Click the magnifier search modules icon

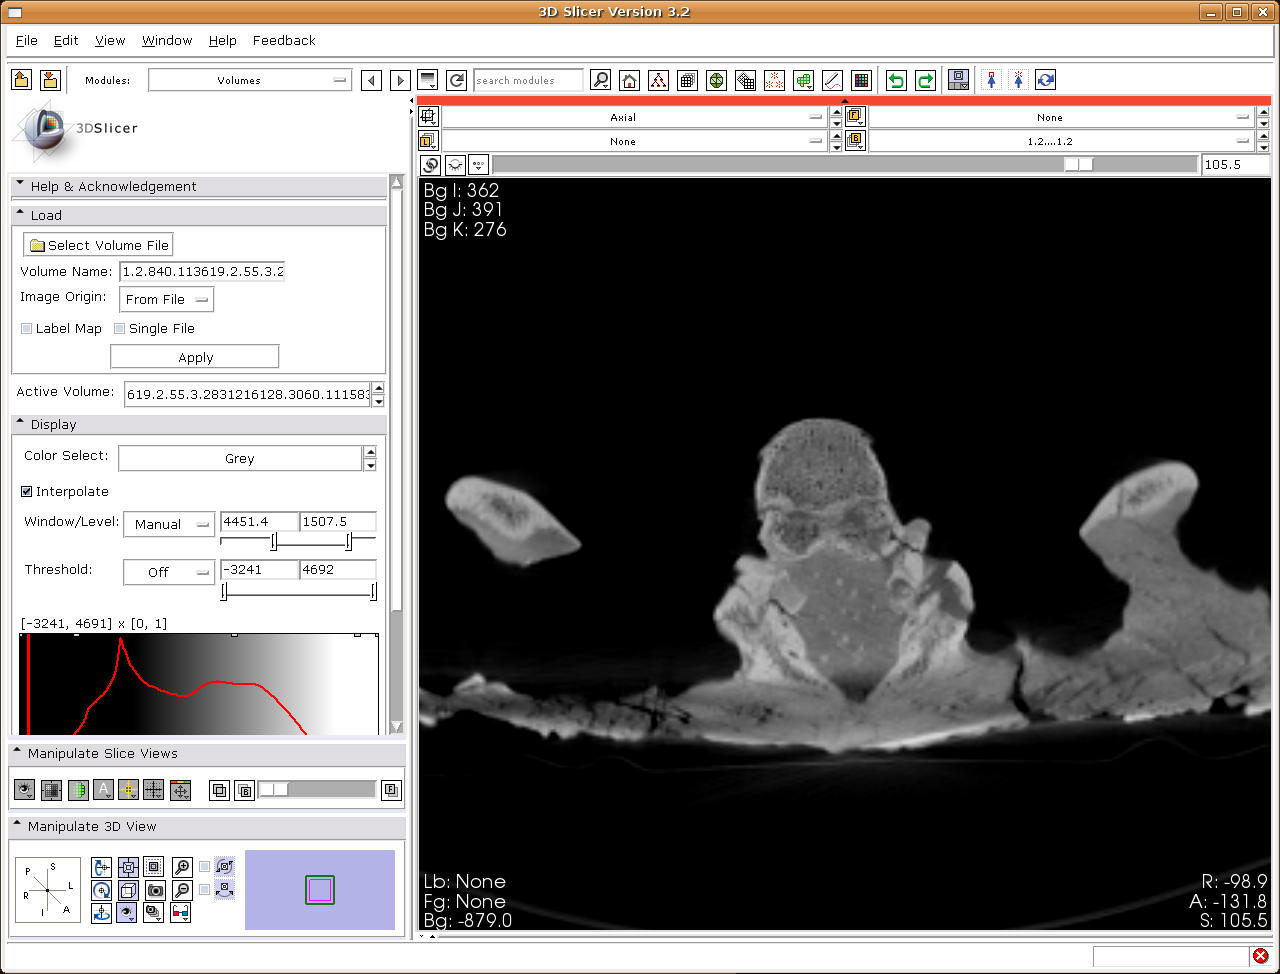600,80
